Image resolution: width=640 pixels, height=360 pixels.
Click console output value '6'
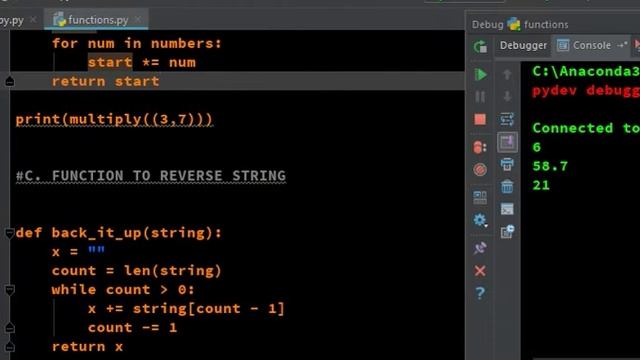pos(536,147)
